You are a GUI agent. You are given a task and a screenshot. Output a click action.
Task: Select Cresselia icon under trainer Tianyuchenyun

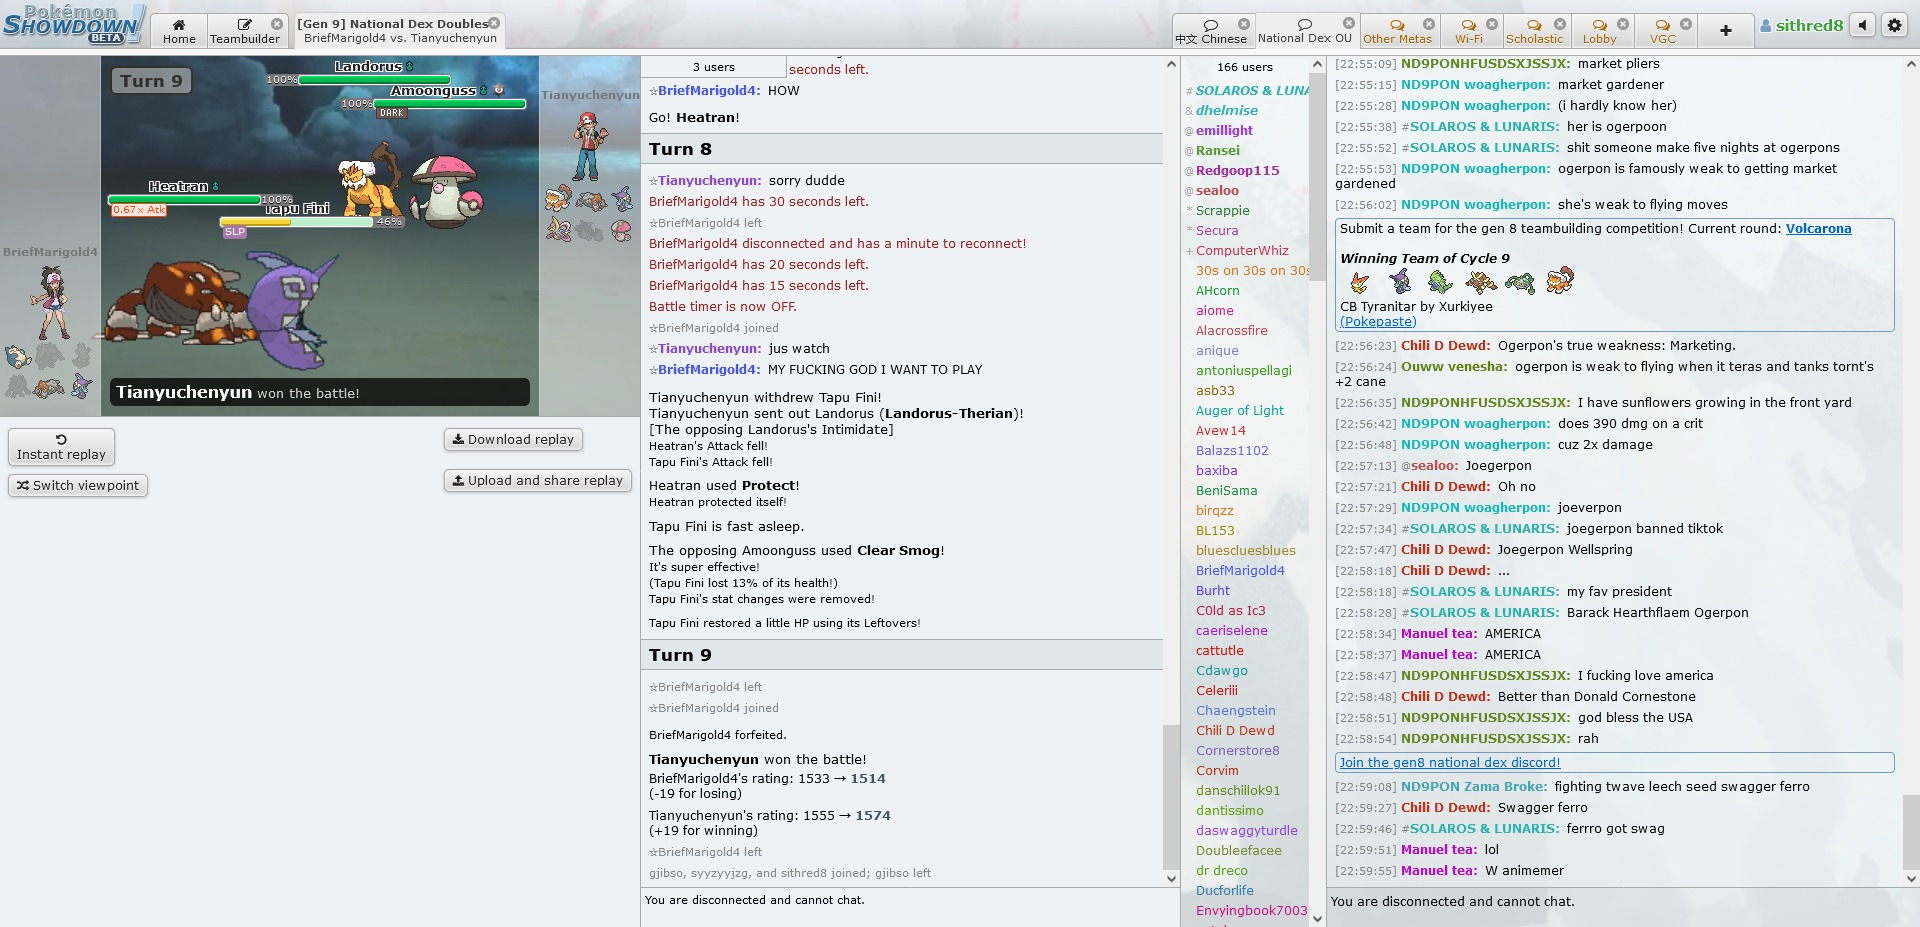558,230
